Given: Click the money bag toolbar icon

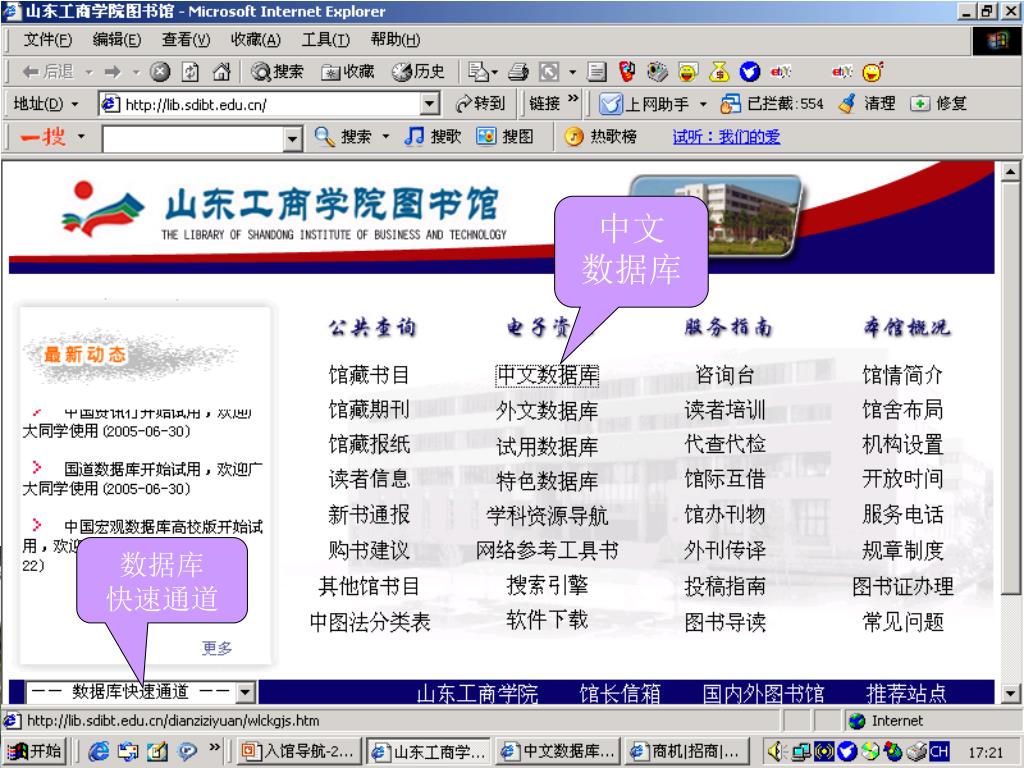Looking at the screenshot, I should coord(719,72).
